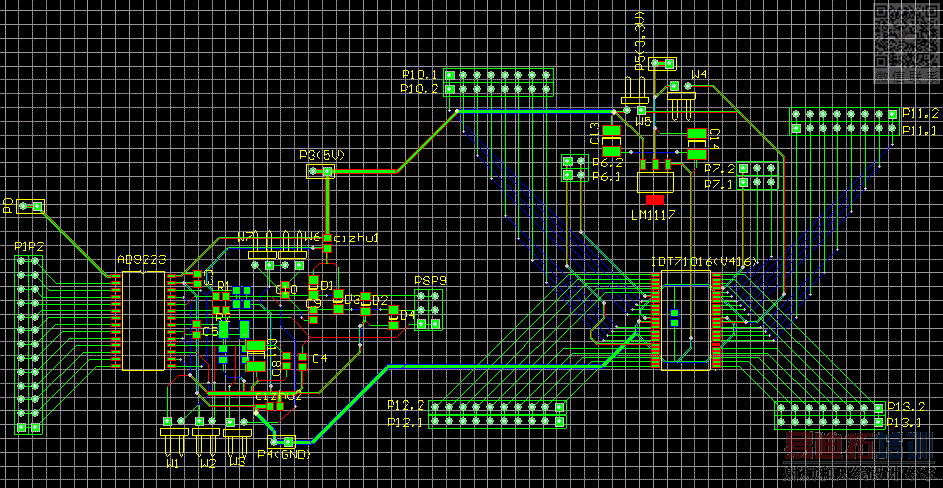Select the IDT71016(V416) chip footprint
Viewport: 943px width, 488px height.
coord(686,320)
